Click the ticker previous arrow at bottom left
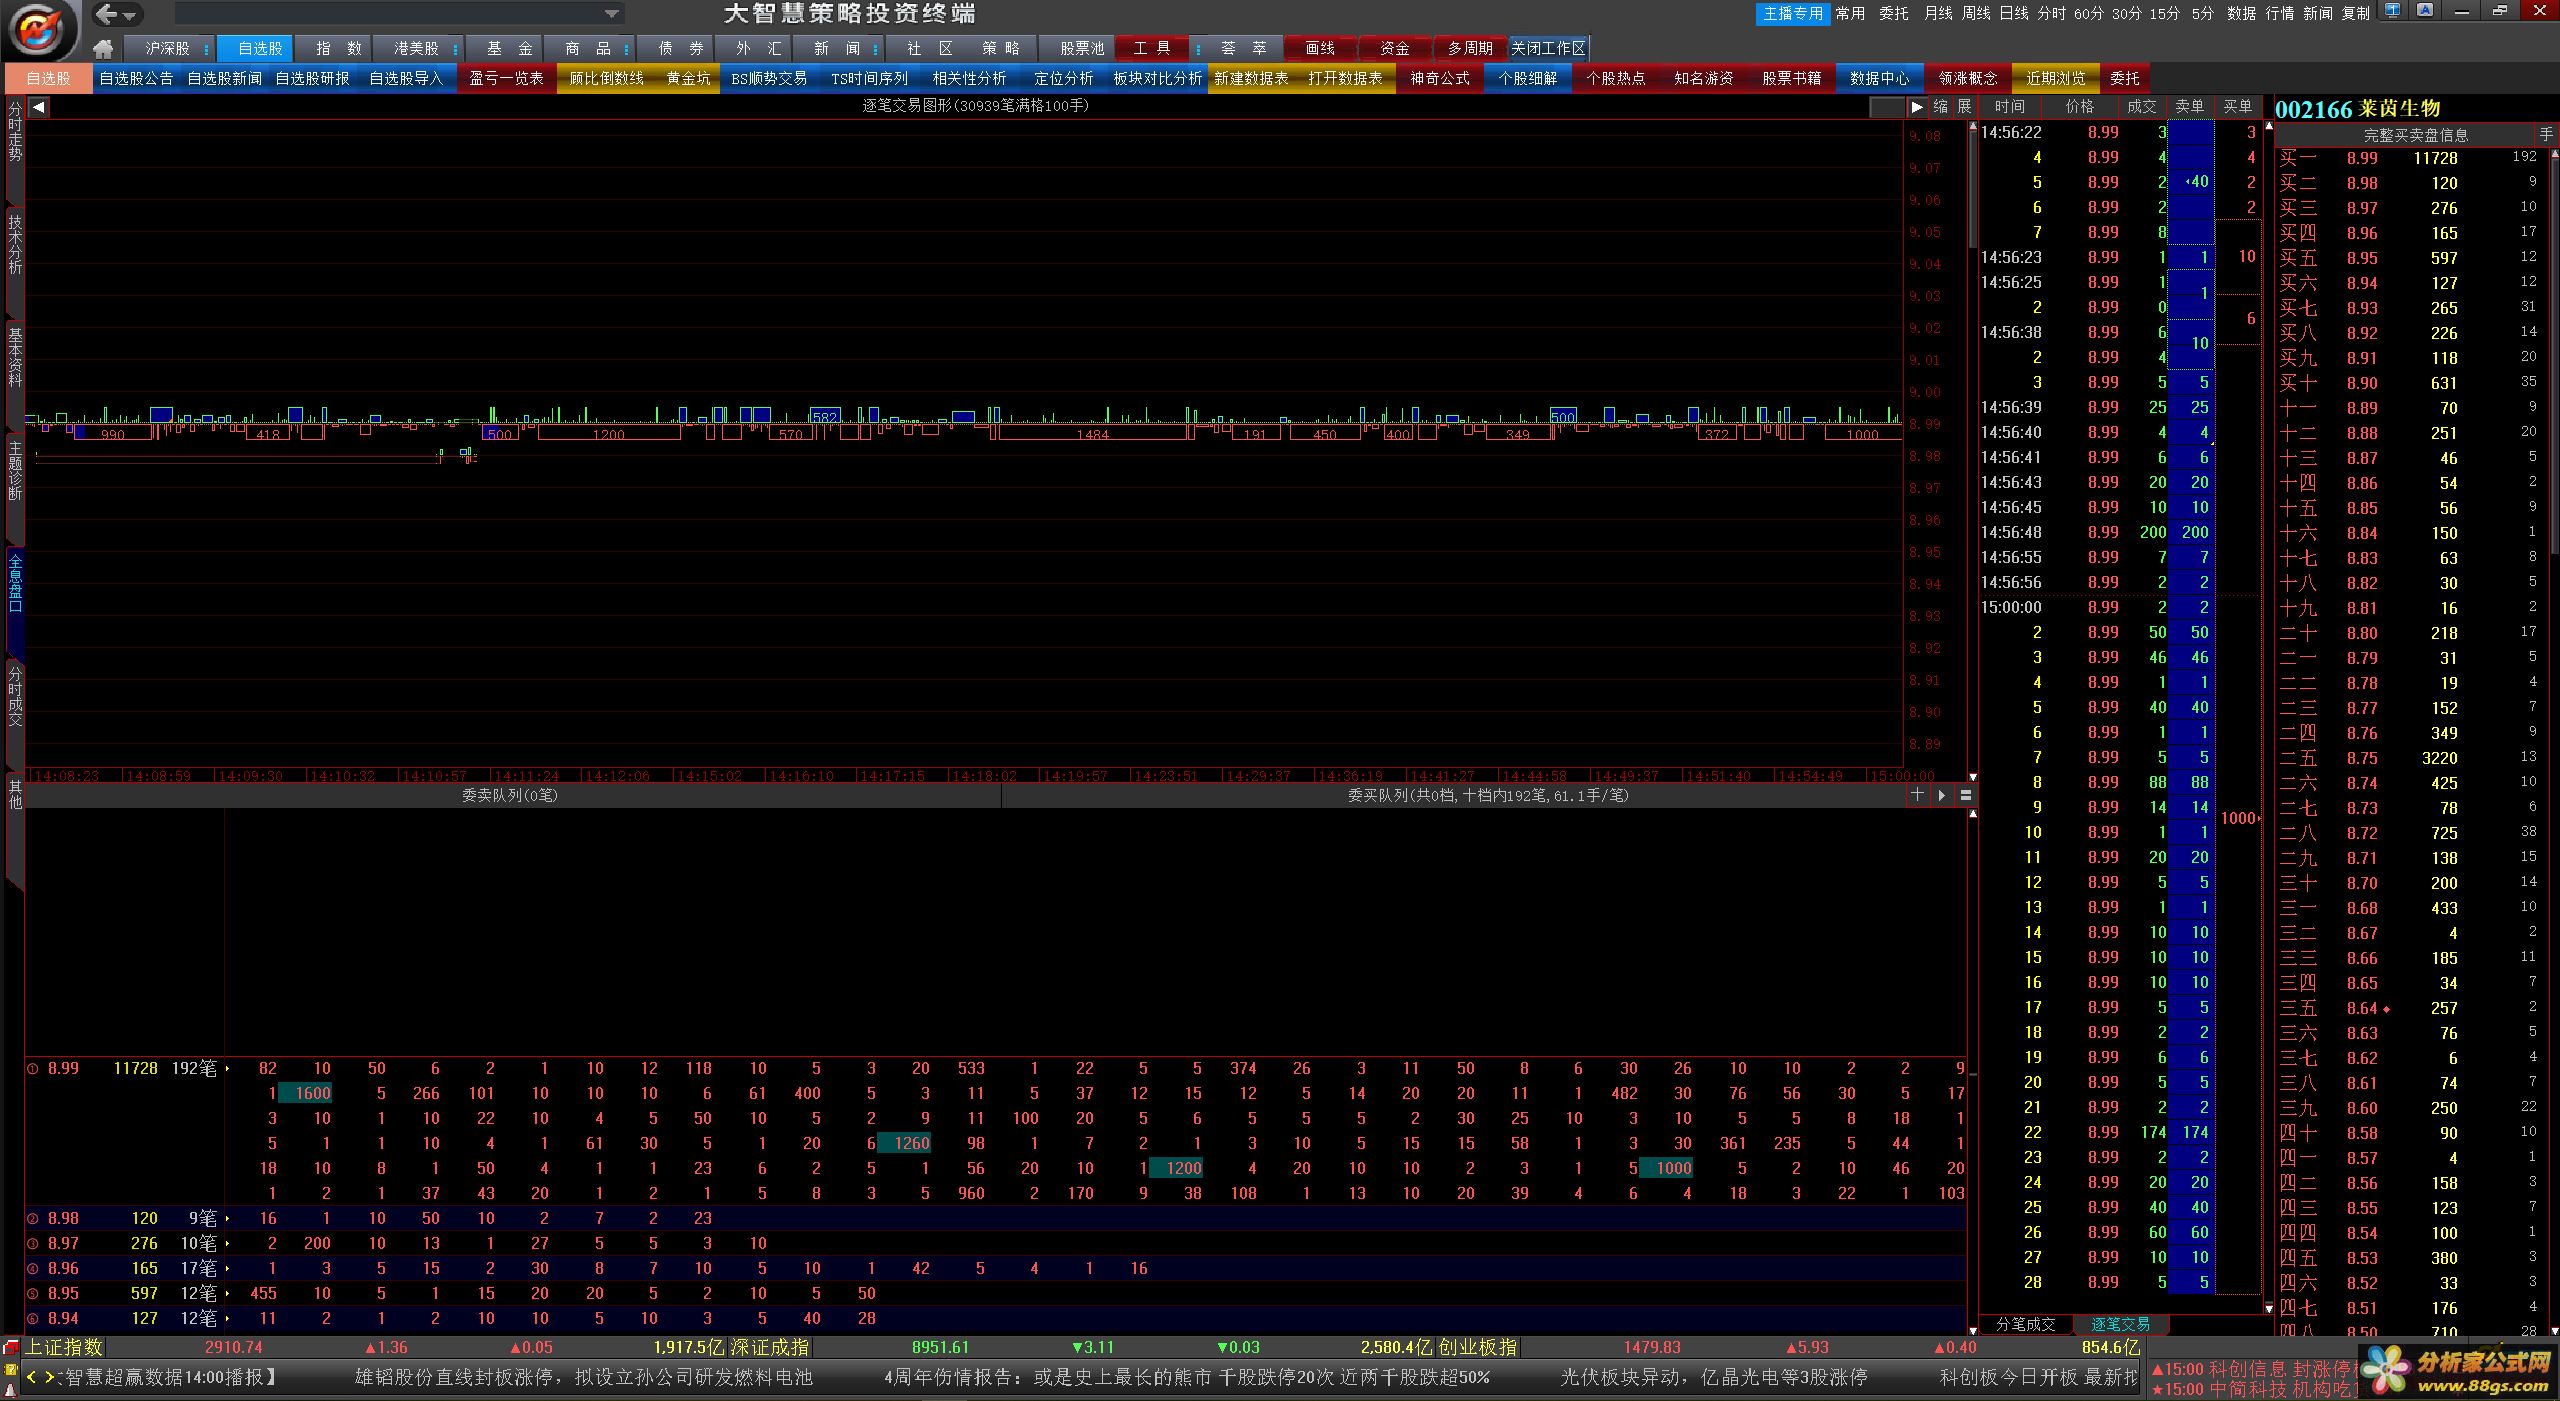 tap(31, 1378)
